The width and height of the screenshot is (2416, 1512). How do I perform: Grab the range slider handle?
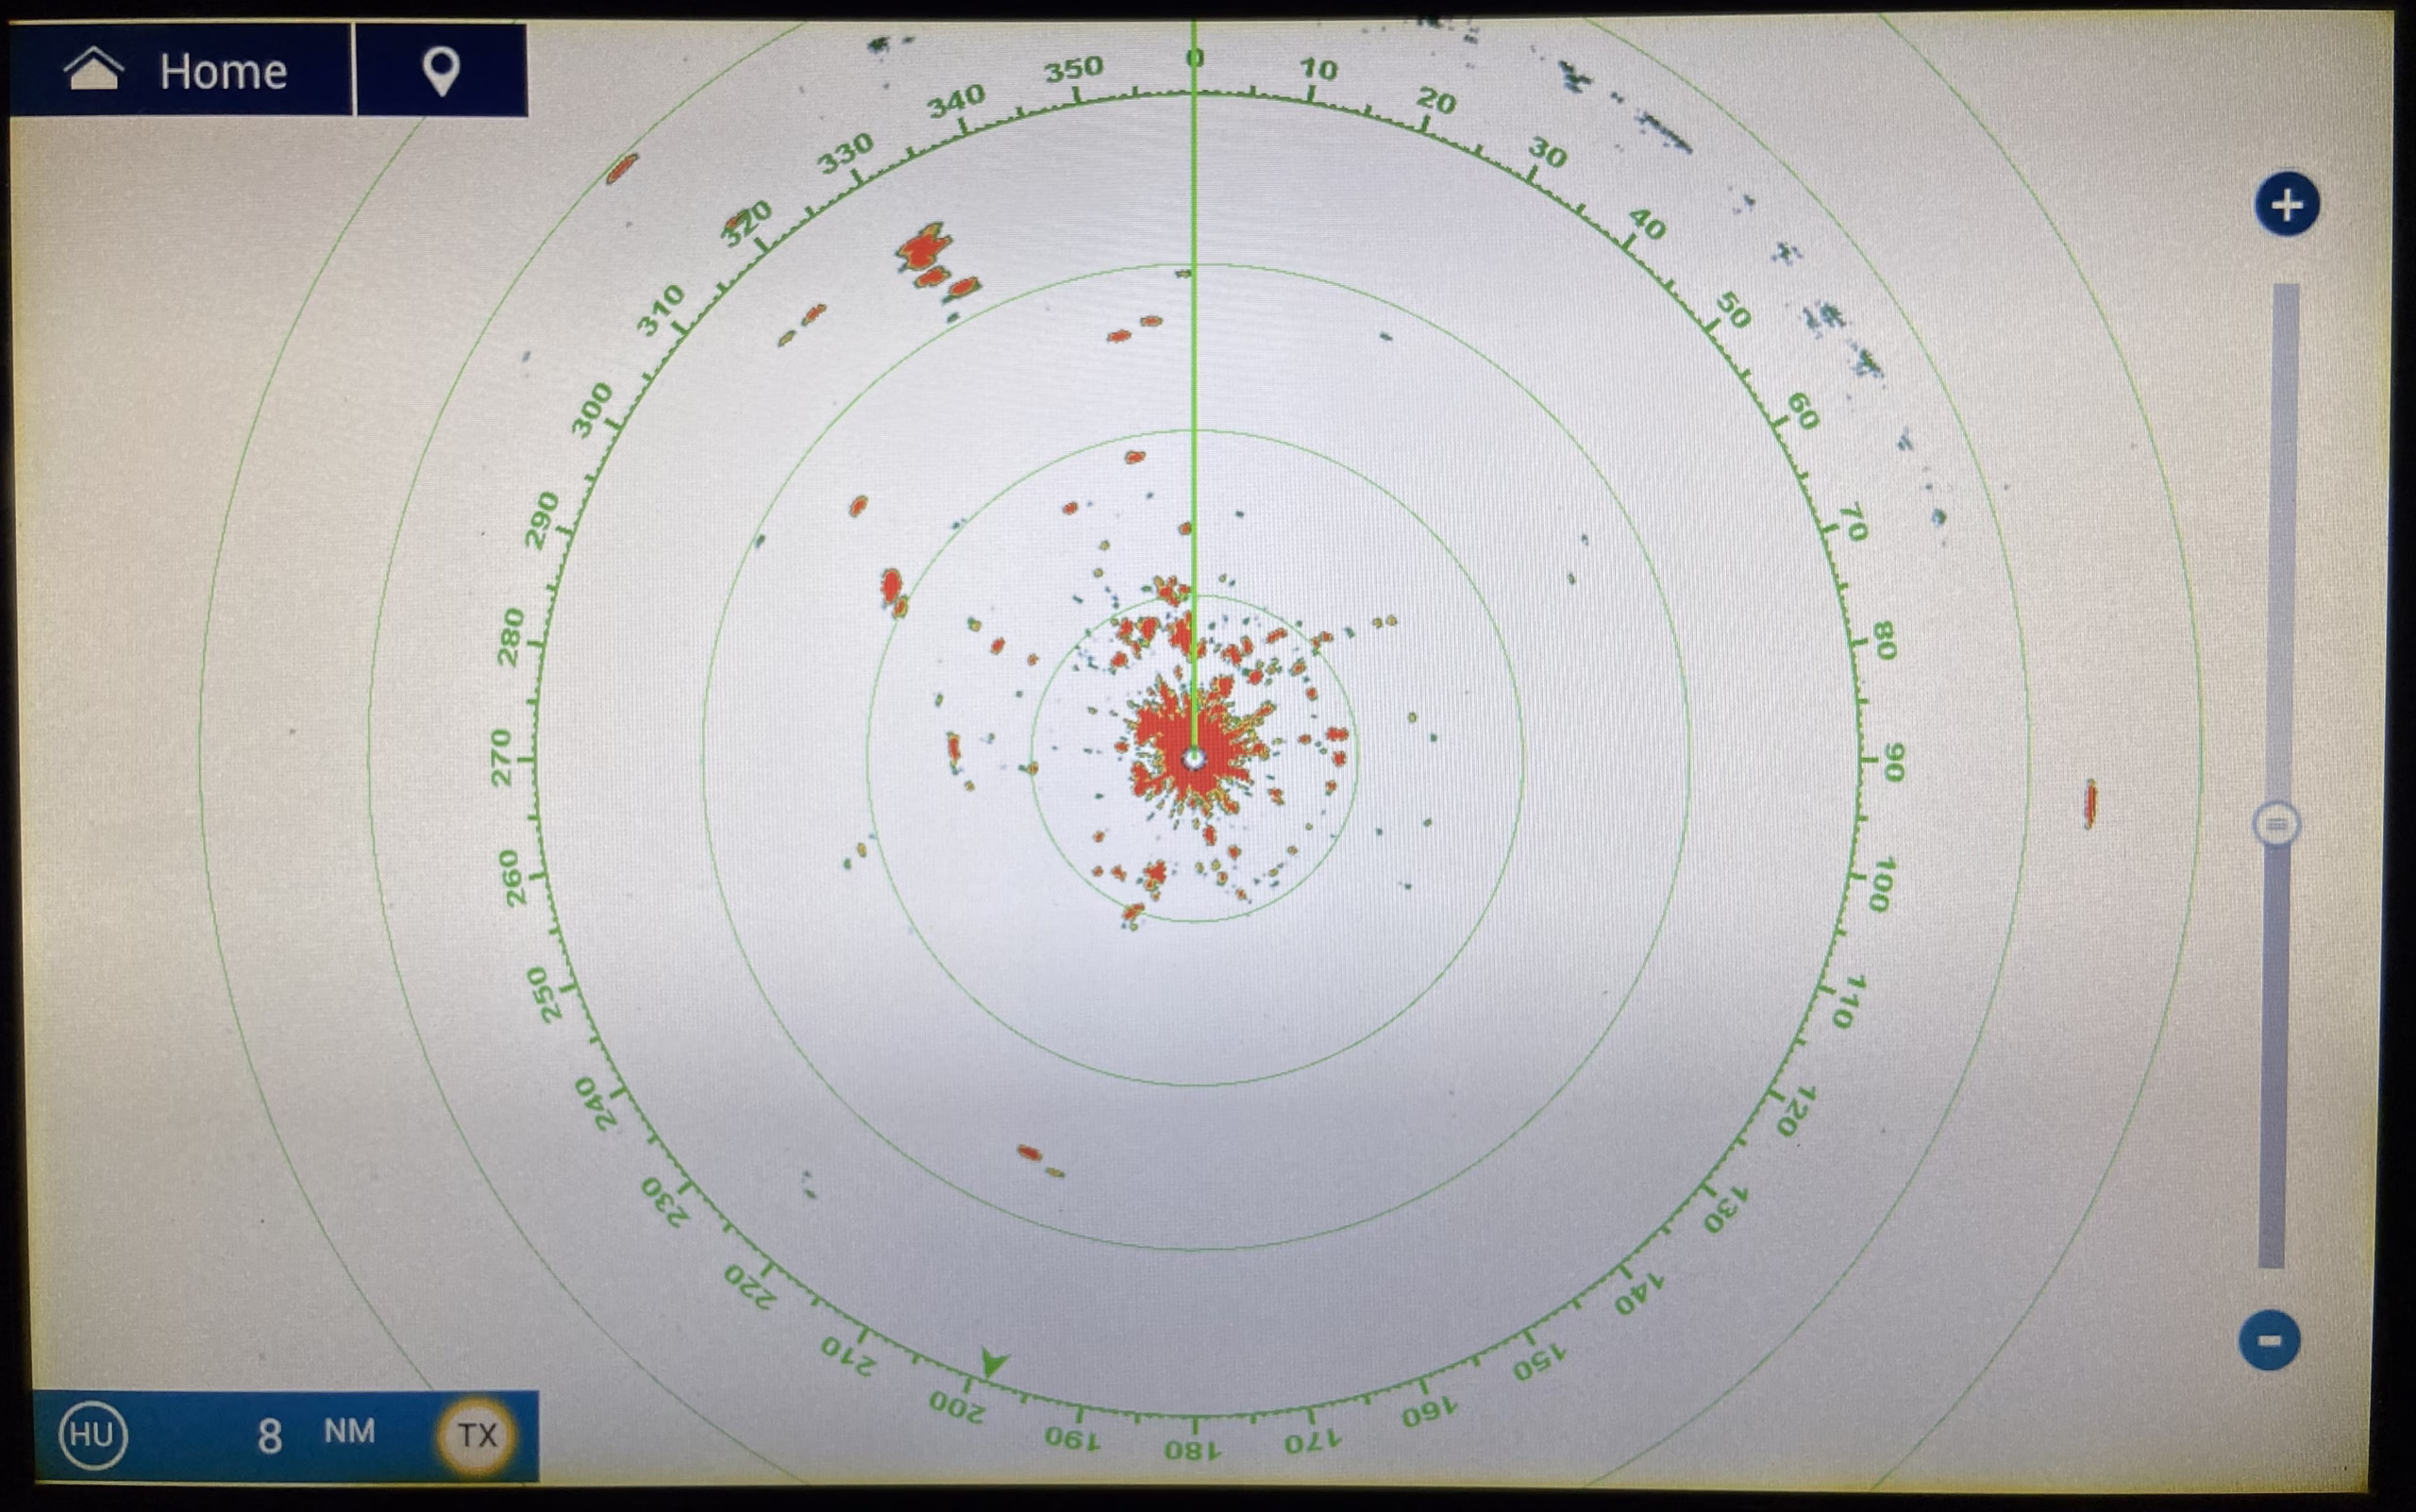click(x=2276, y=825)
